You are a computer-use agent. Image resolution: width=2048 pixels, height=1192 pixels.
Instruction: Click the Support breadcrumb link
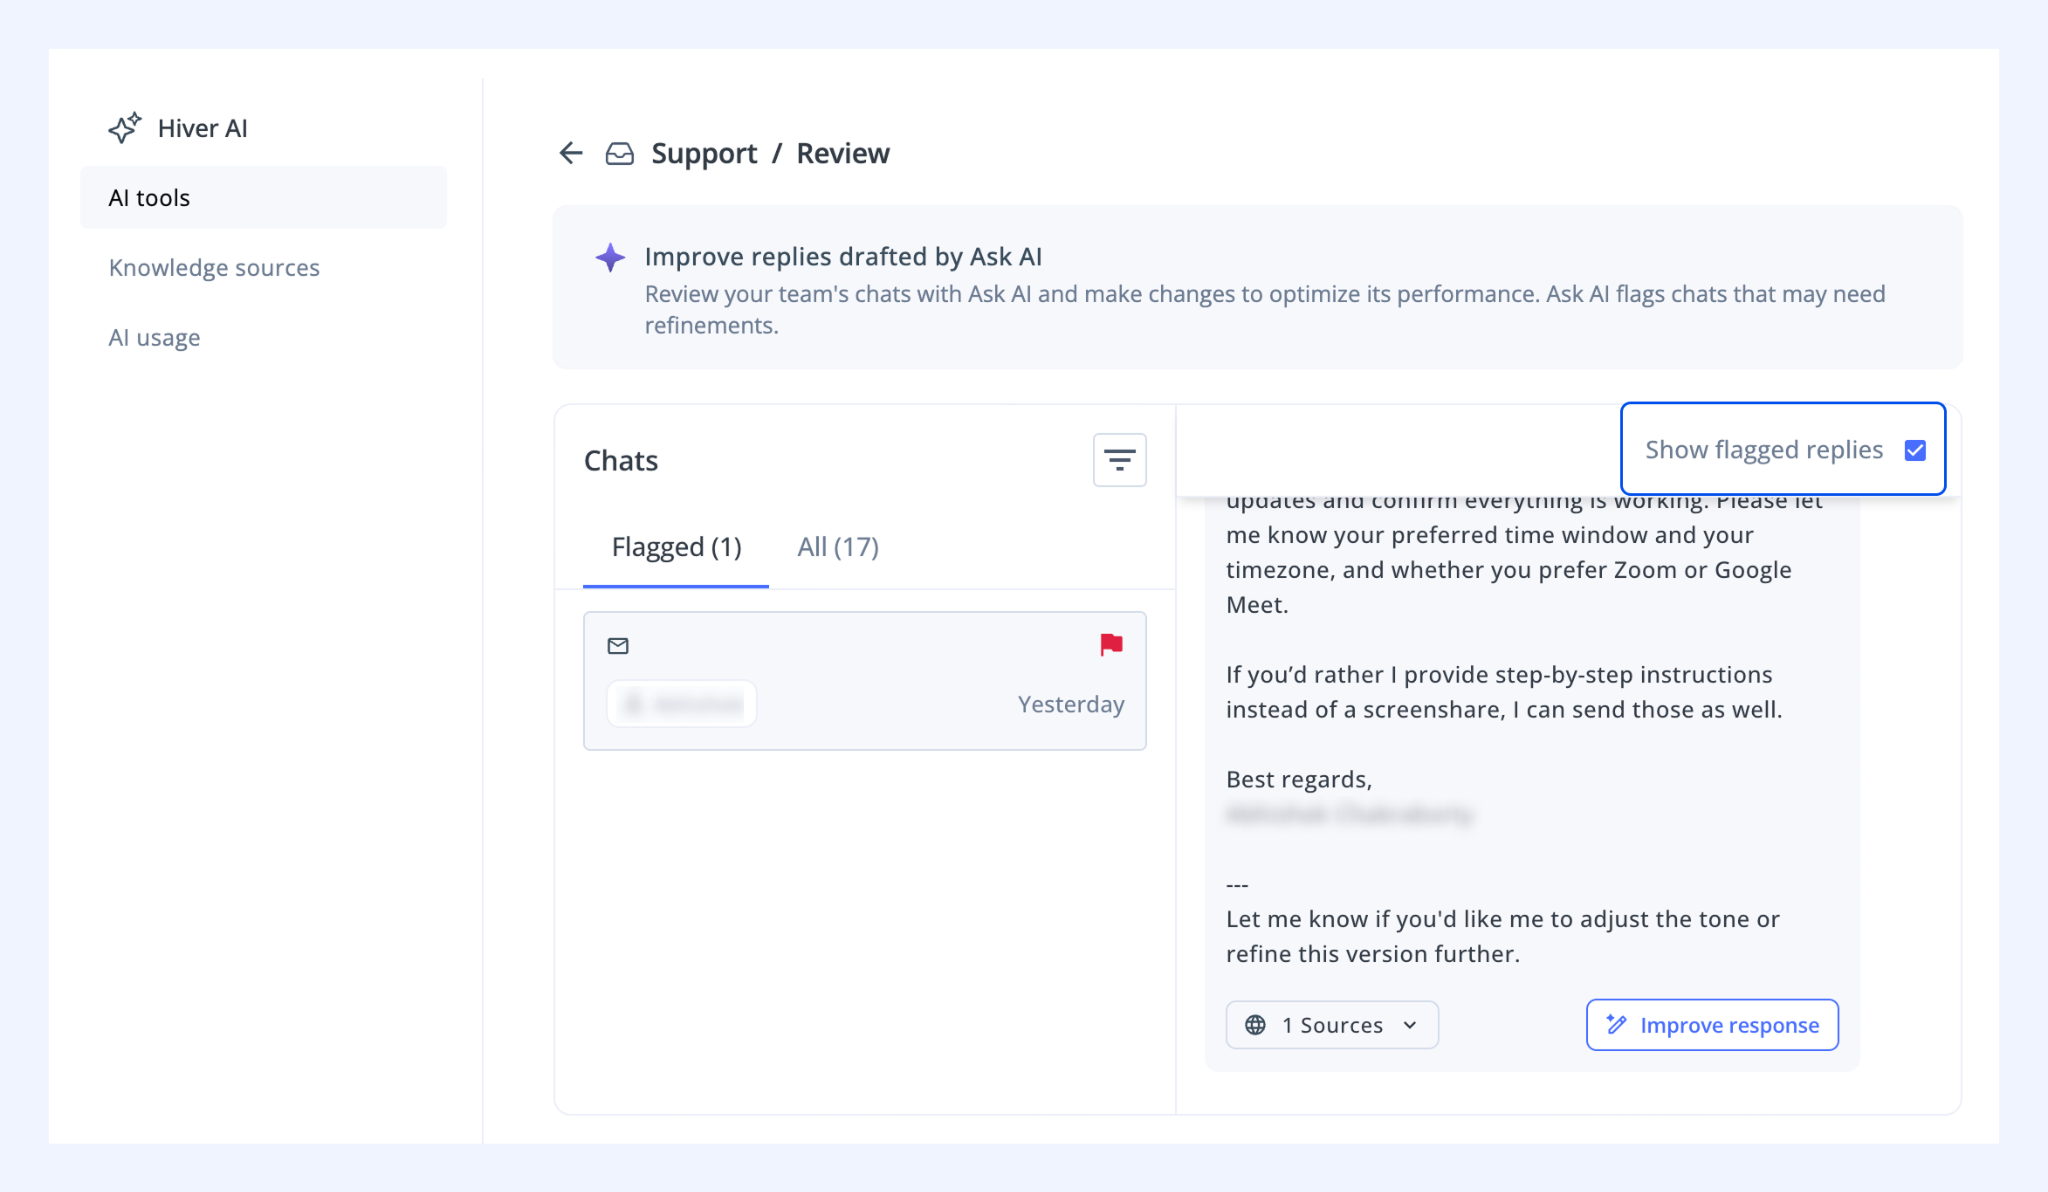tap(704, 153)
